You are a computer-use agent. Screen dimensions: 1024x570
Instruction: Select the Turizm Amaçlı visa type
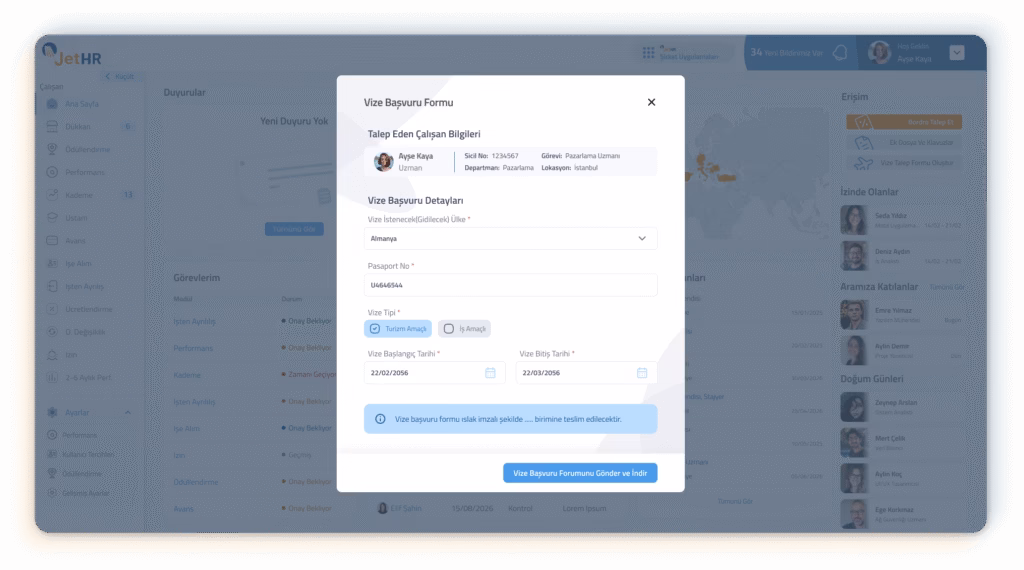[x=398, y=328]
